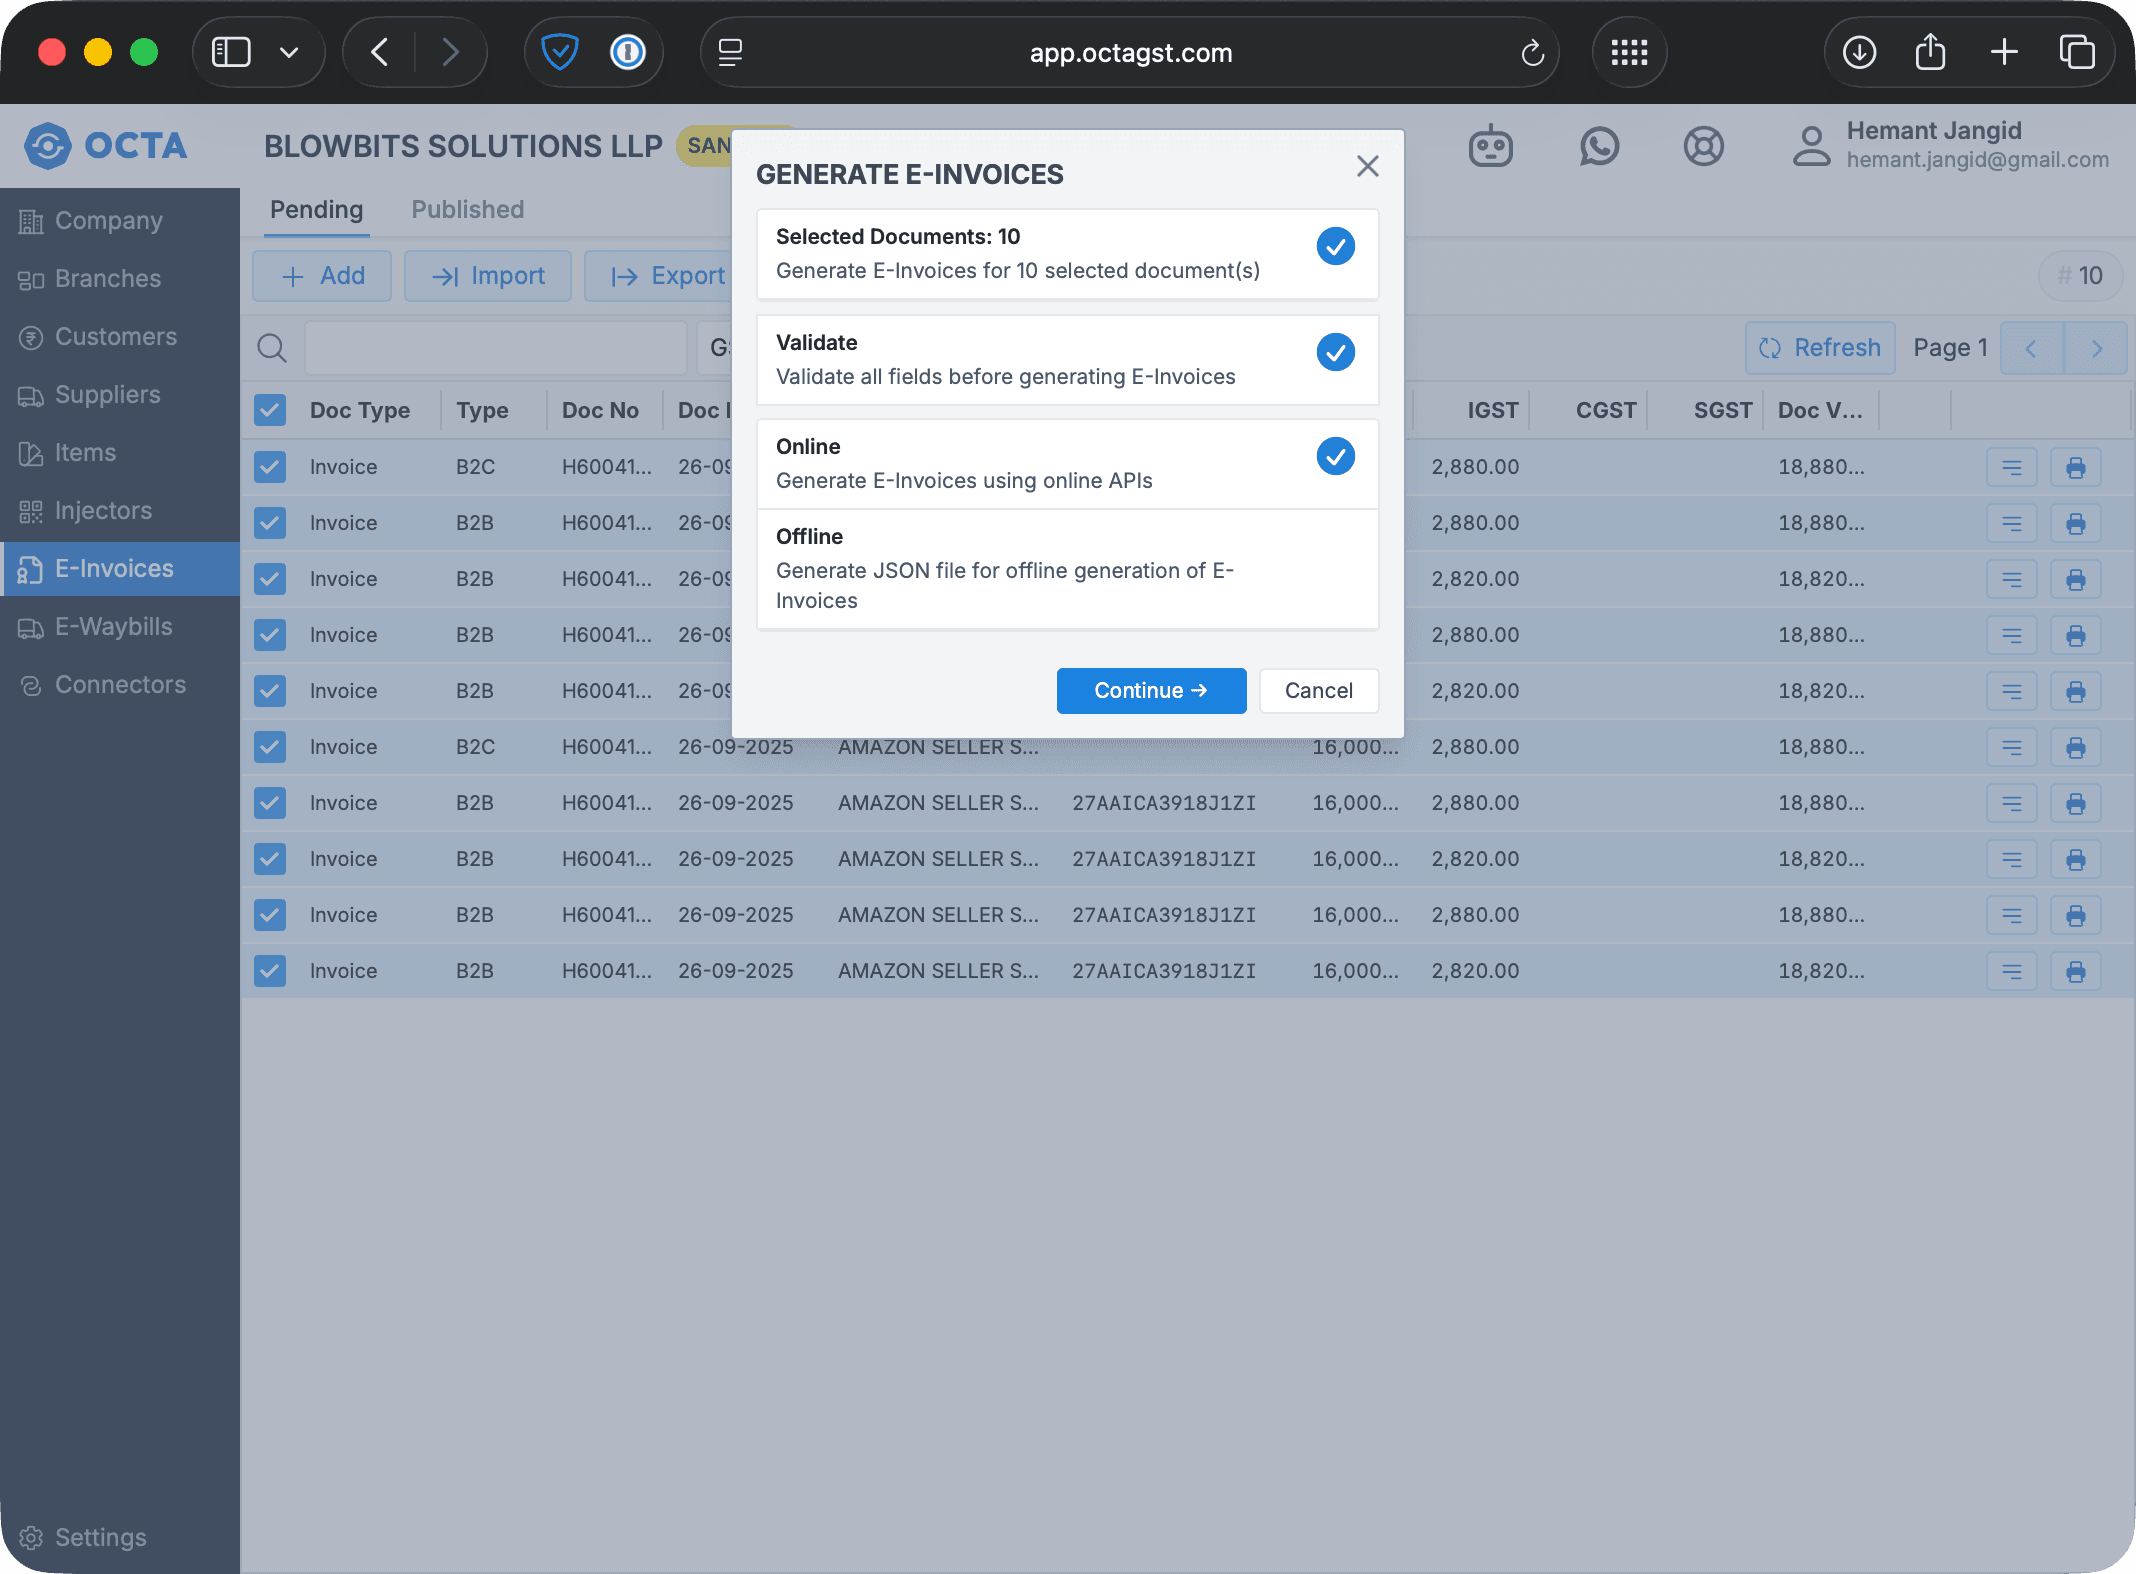Open Safari downloads icon
The height and width of the screenshot is (1574, 2136).
click(1859, 52)
